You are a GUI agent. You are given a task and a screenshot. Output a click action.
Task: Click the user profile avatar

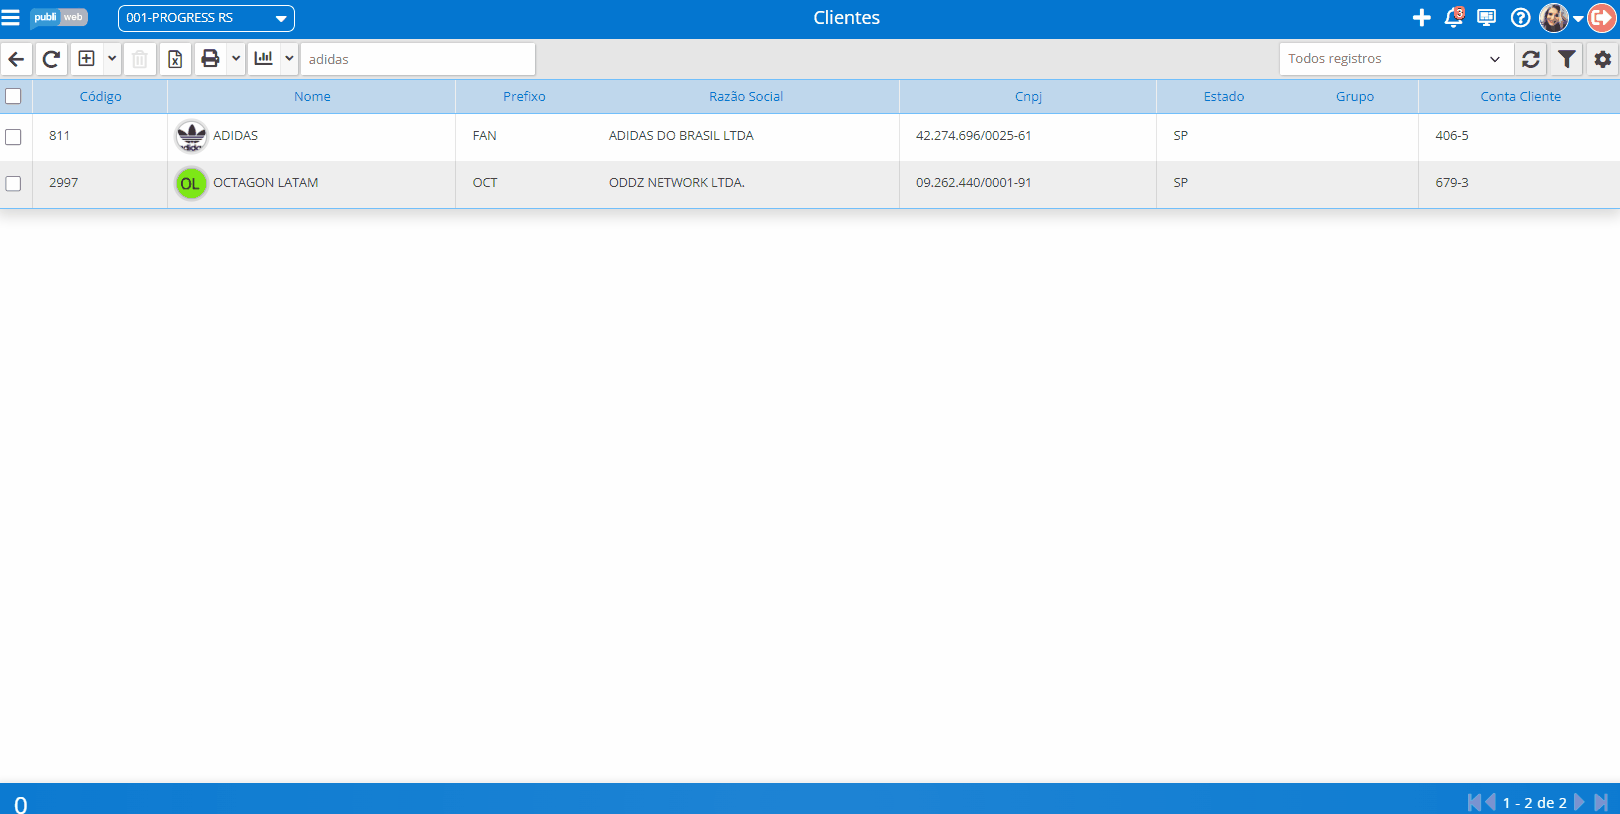(x=1554, y=18)
